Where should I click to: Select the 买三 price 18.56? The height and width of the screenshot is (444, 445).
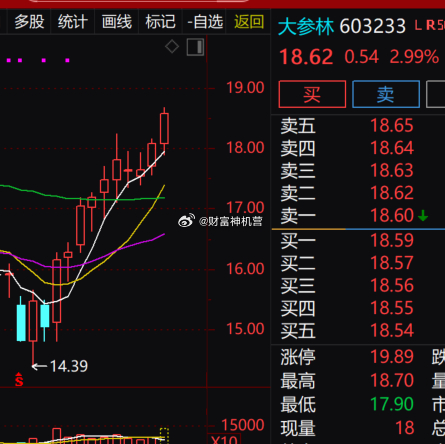[x=392, y=286]
